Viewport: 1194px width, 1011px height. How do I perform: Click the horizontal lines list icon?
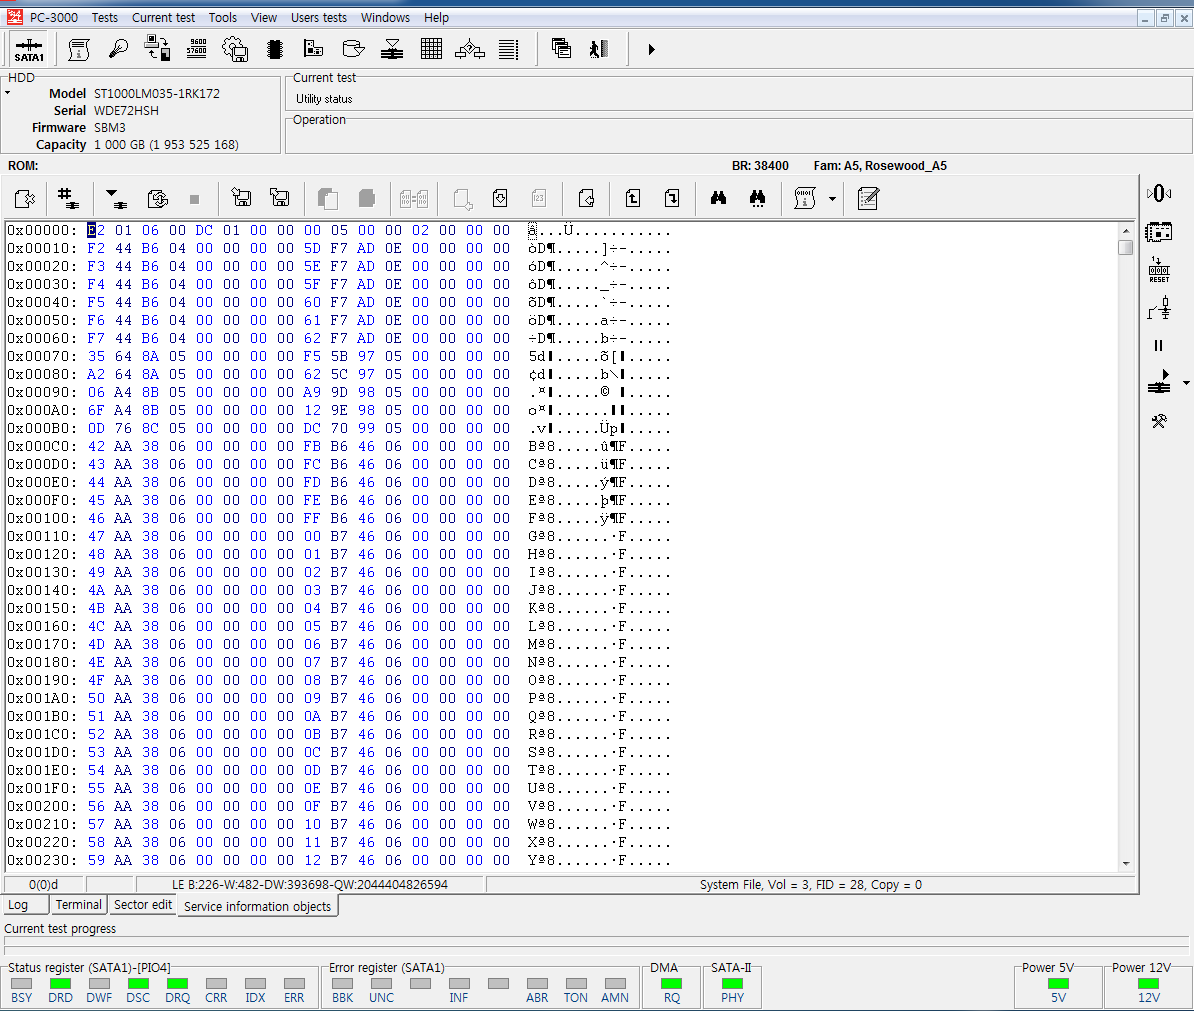(509, 49)
